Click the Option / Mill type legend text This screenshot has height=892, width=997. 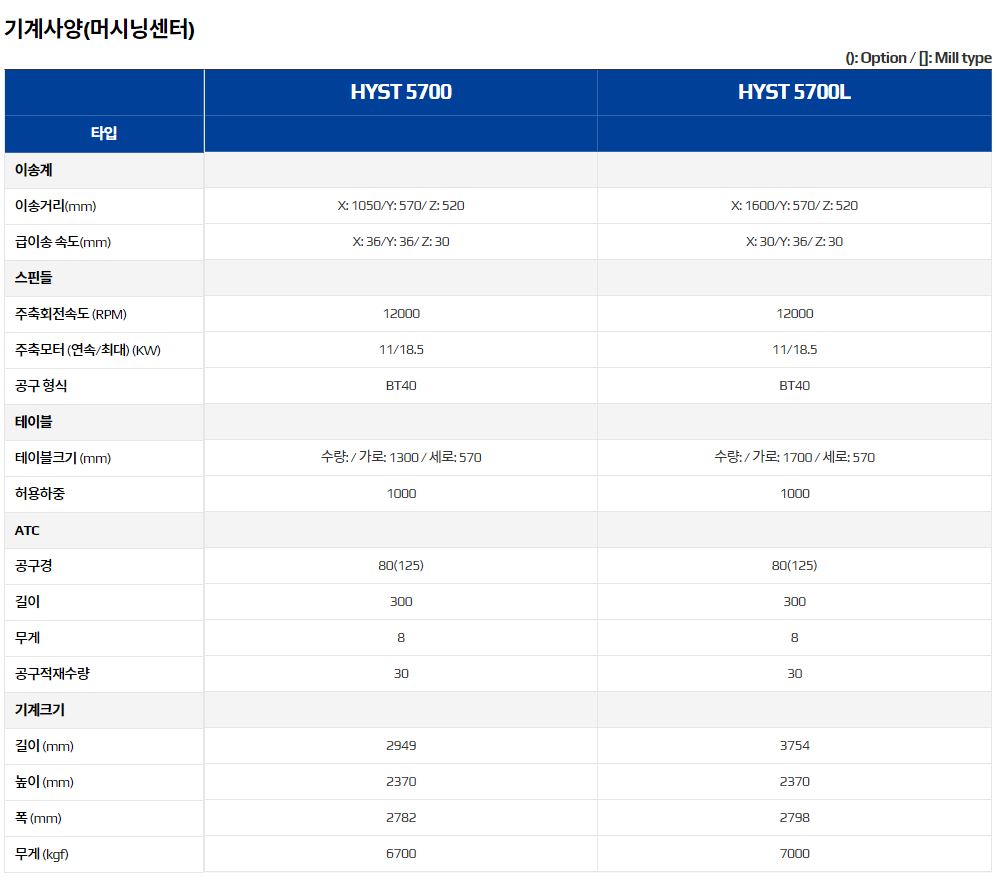coord(918,58)
